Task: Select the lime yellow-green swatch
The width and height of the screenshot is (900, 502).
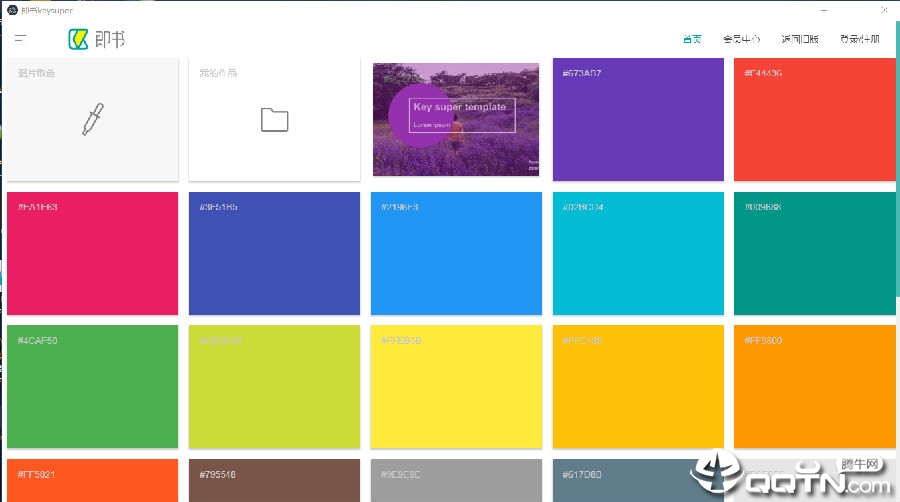Action: pos(274,387)
